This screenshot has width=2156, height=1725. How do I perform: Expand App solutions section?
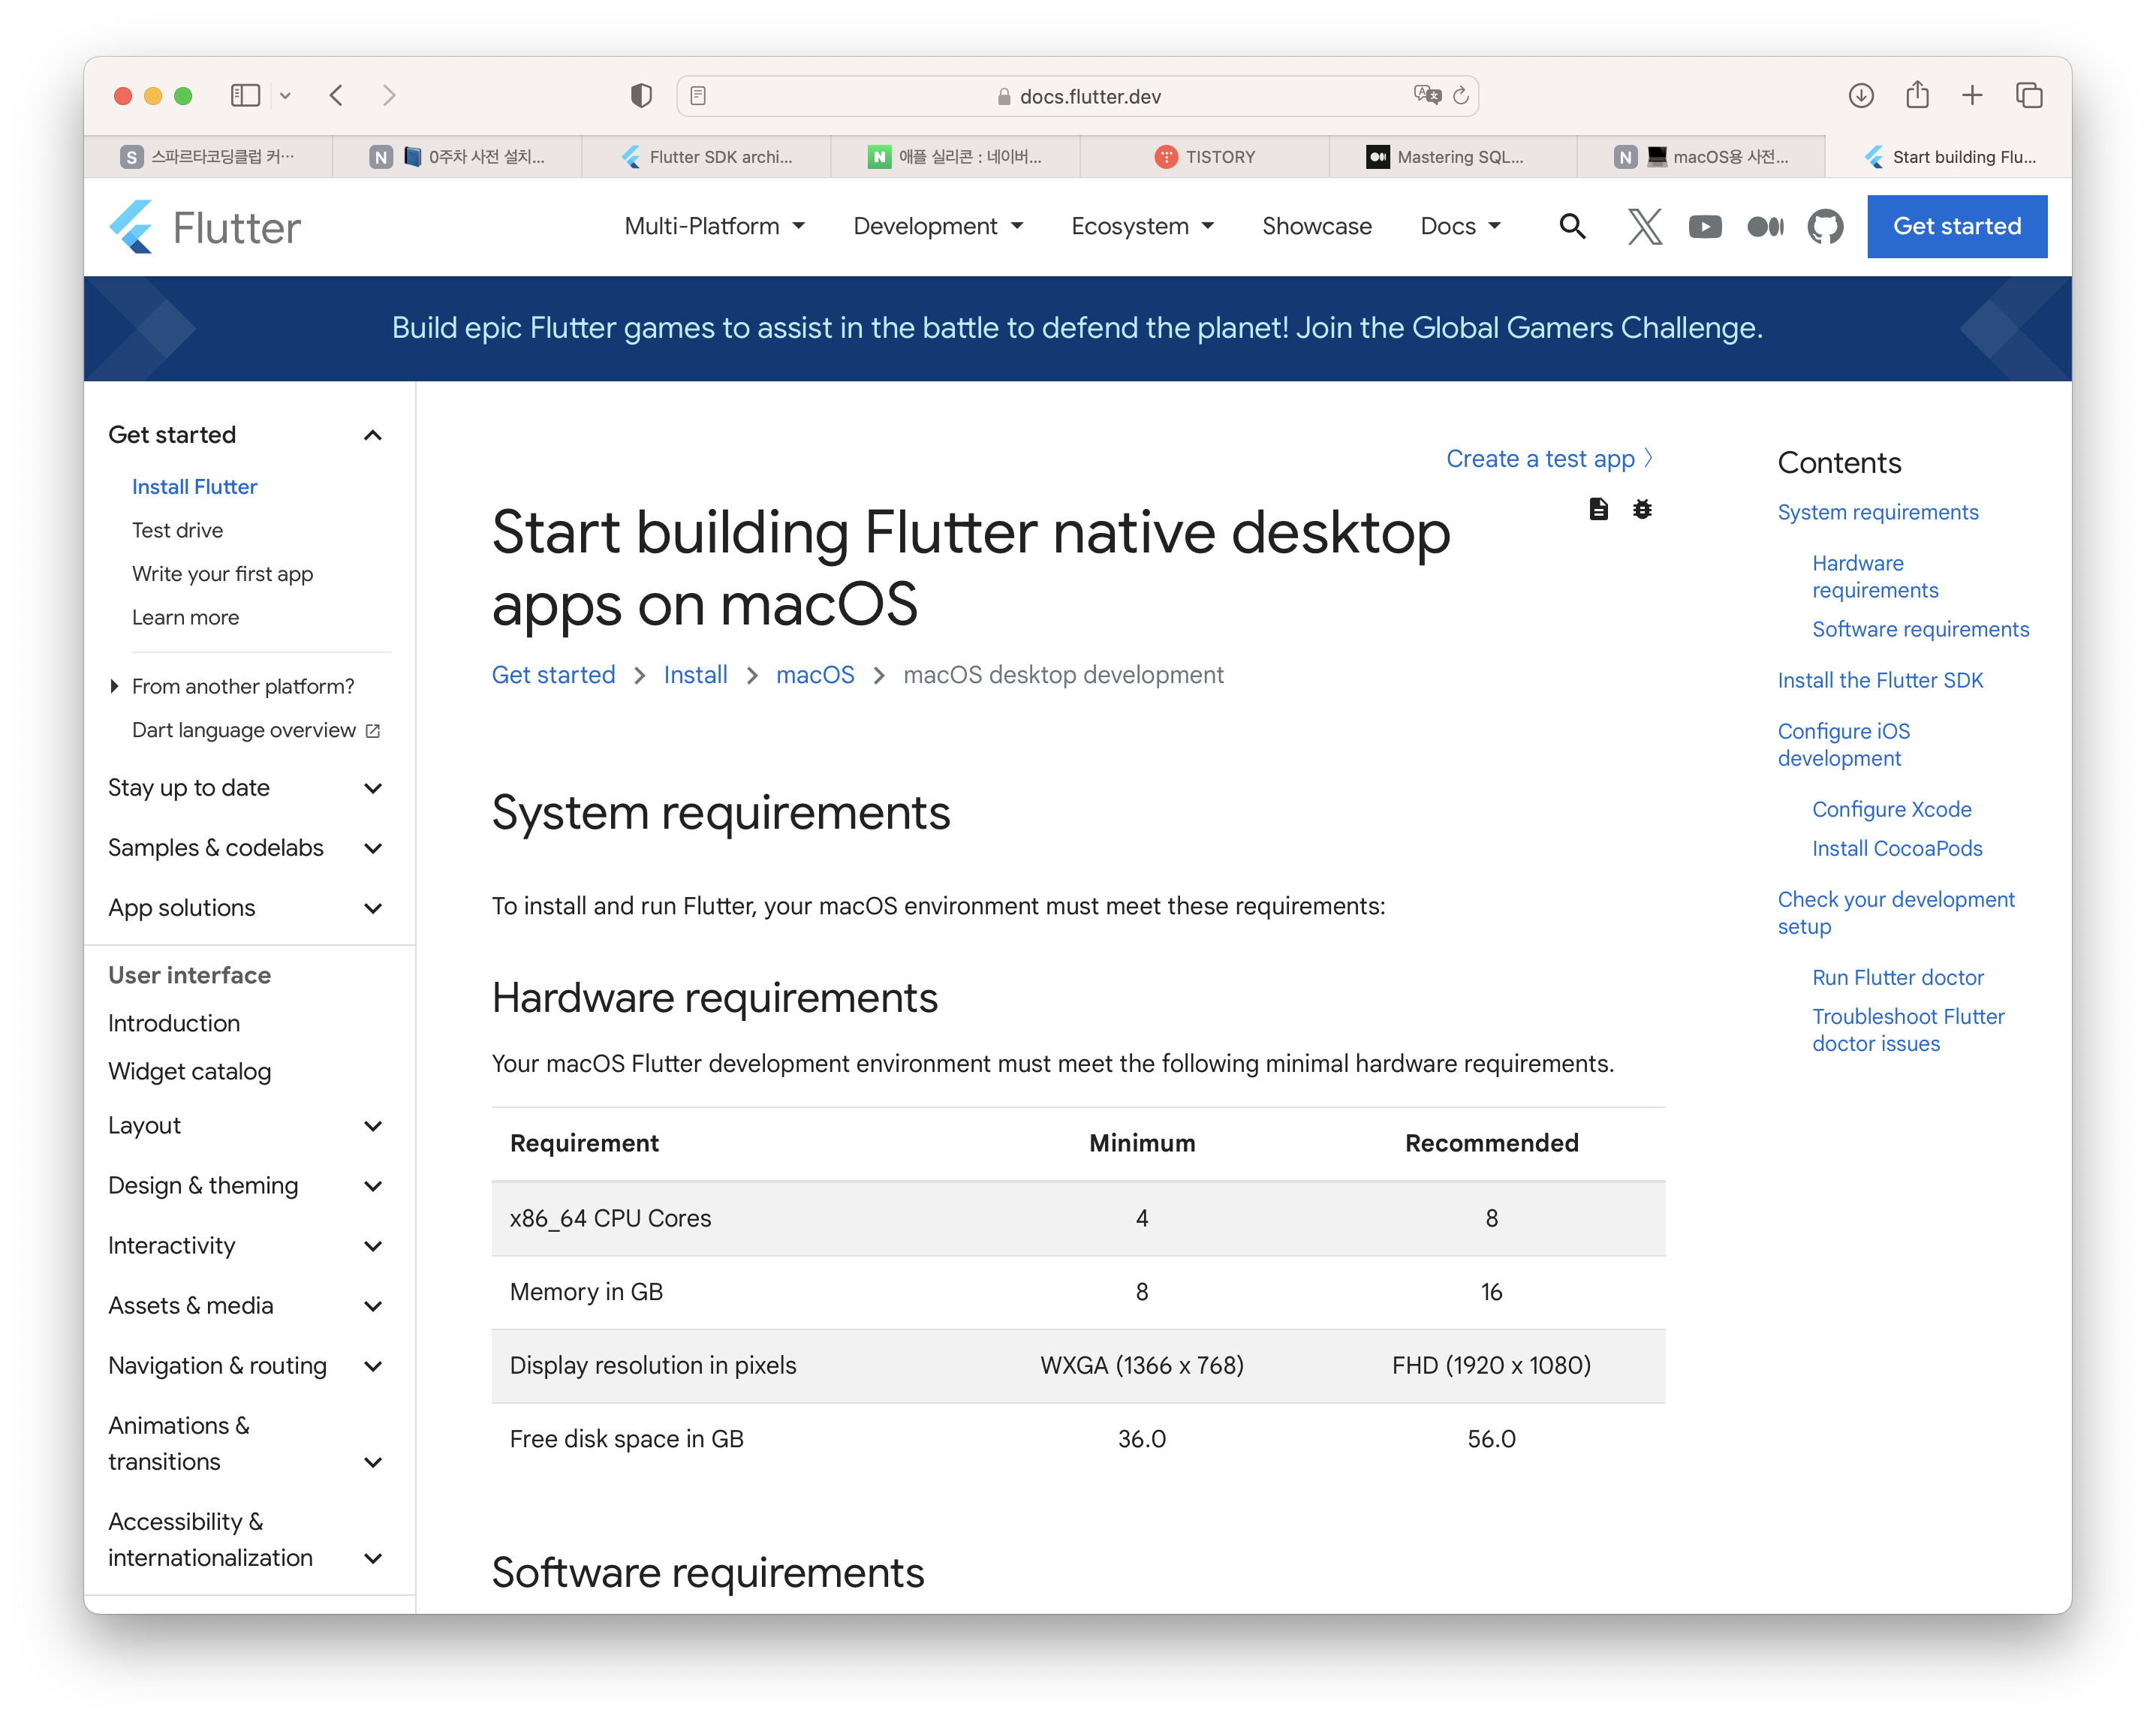[x=373, y=908]
